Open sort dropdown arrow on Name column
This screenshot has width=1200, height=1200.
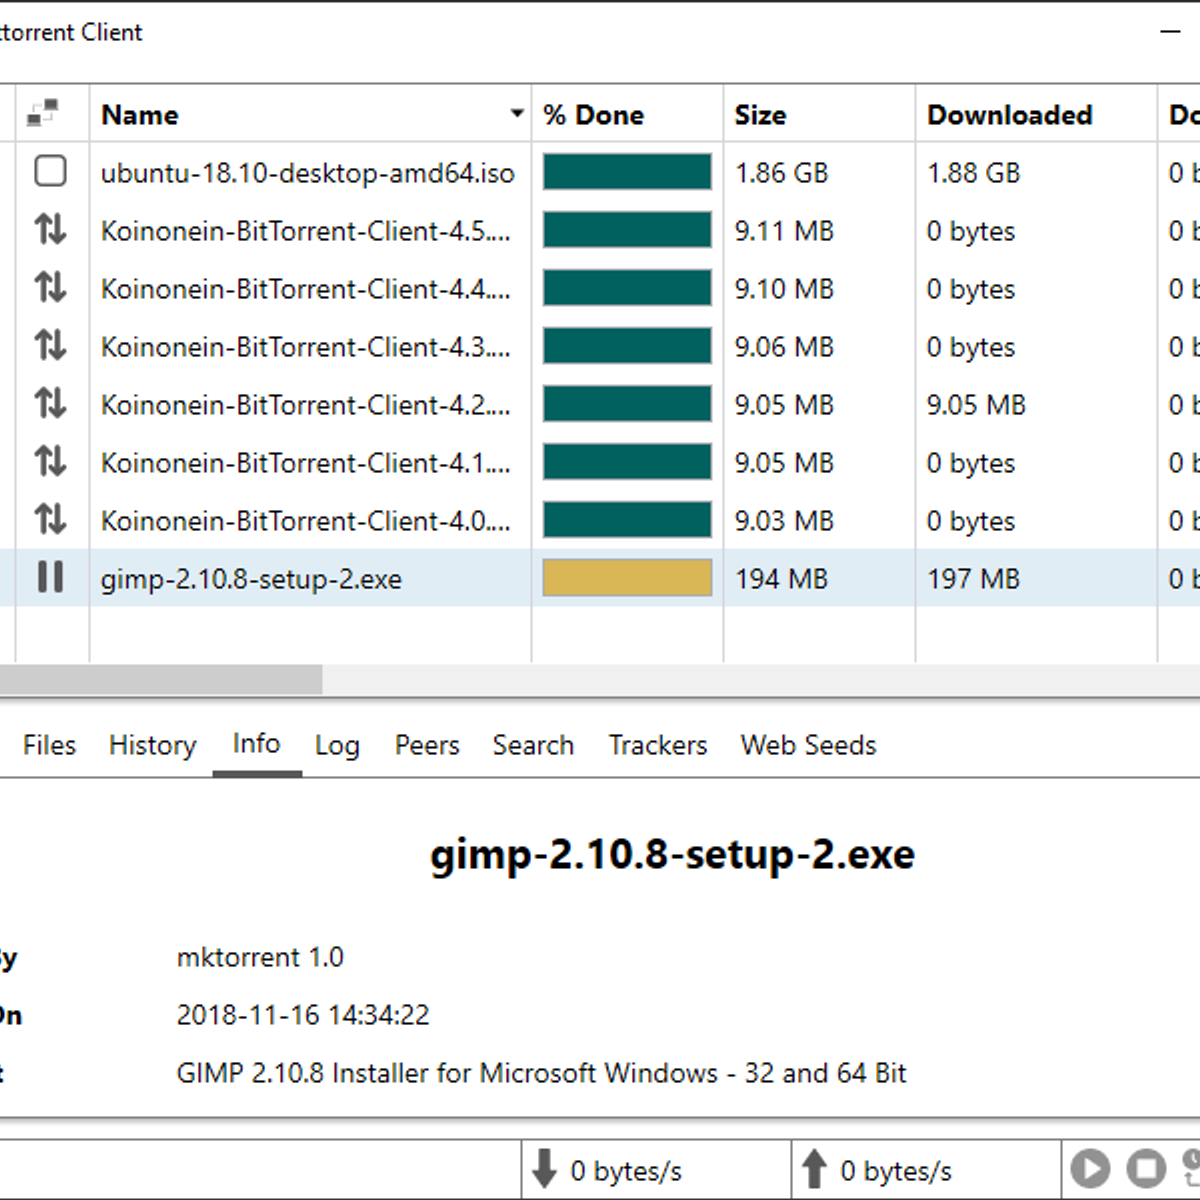point(517,114)
